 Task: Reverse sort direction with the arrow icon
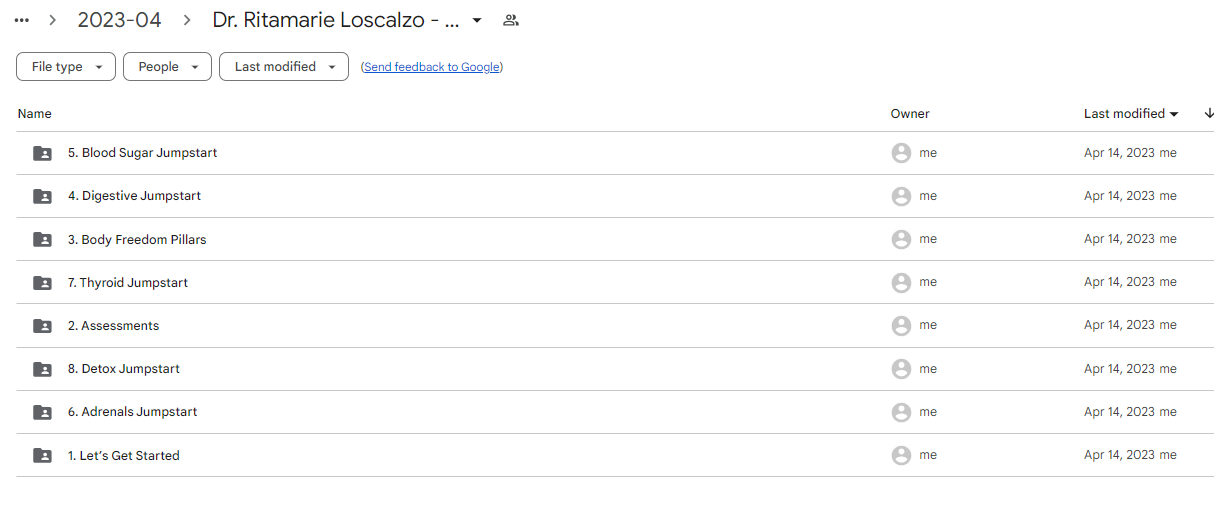point(1209,113)
